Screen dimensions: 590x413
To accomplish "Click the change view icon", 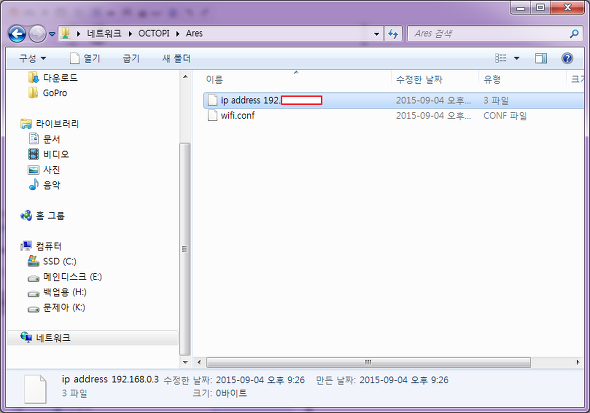I will 501,58.
